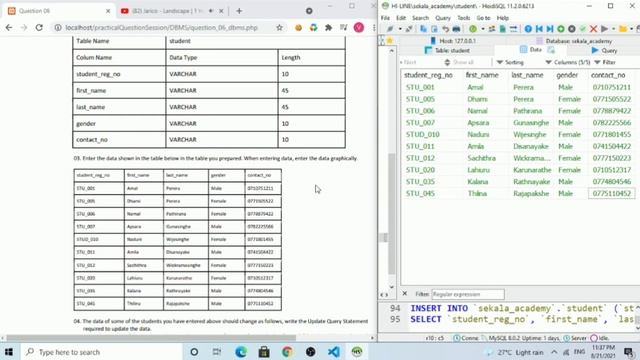Screen dimensions: 640x360
Task: Open Help menu in HeidiSQL
Action: coord(502,18)
